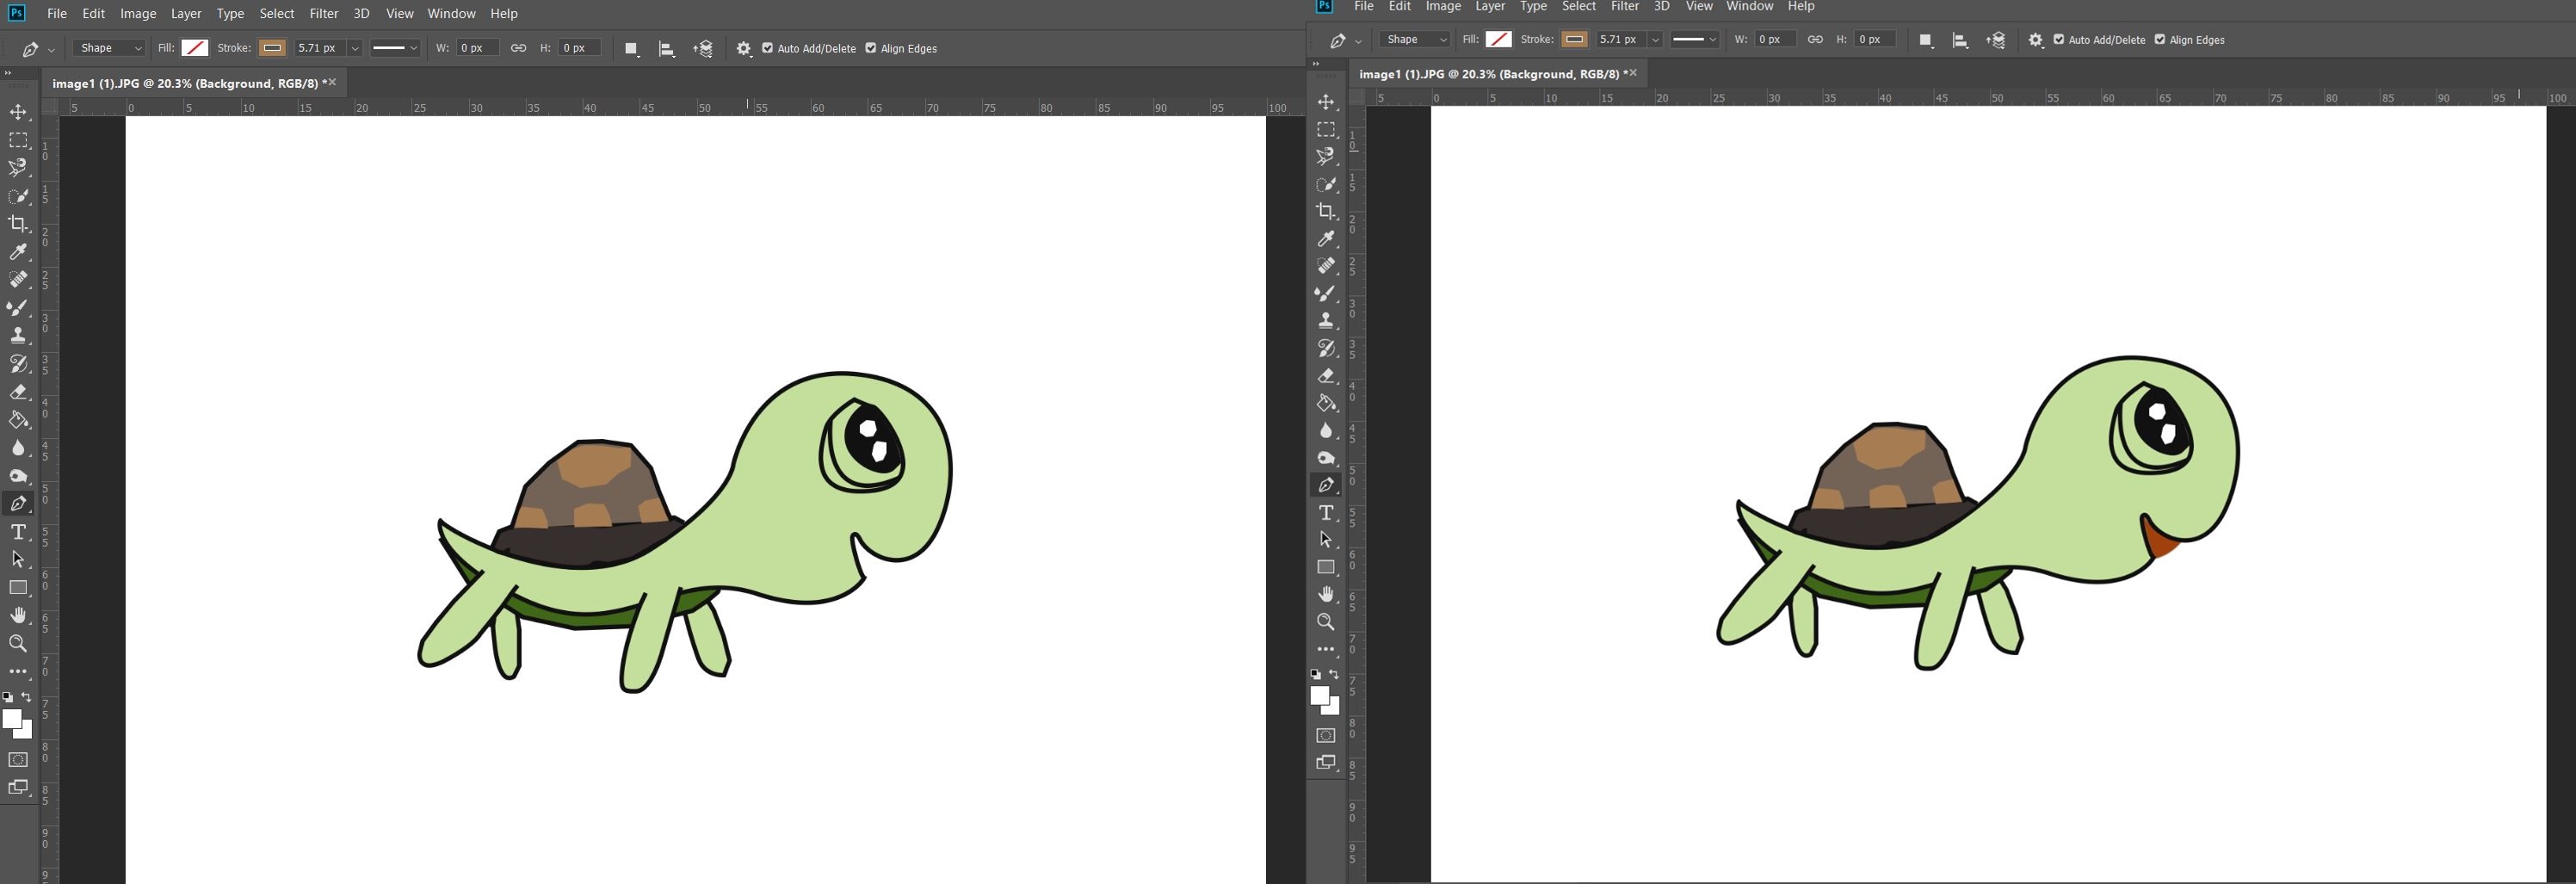
Task: Activate the Crop tool in left window
Action: point(18,224)
